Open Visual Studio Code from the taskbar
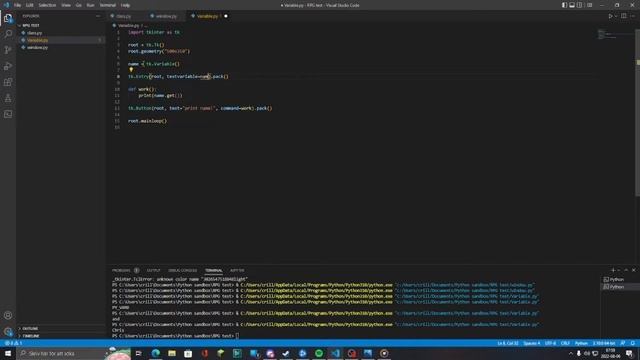Image resolution: width=640 pixels, height=360 pixels. (x=335, y=353)
